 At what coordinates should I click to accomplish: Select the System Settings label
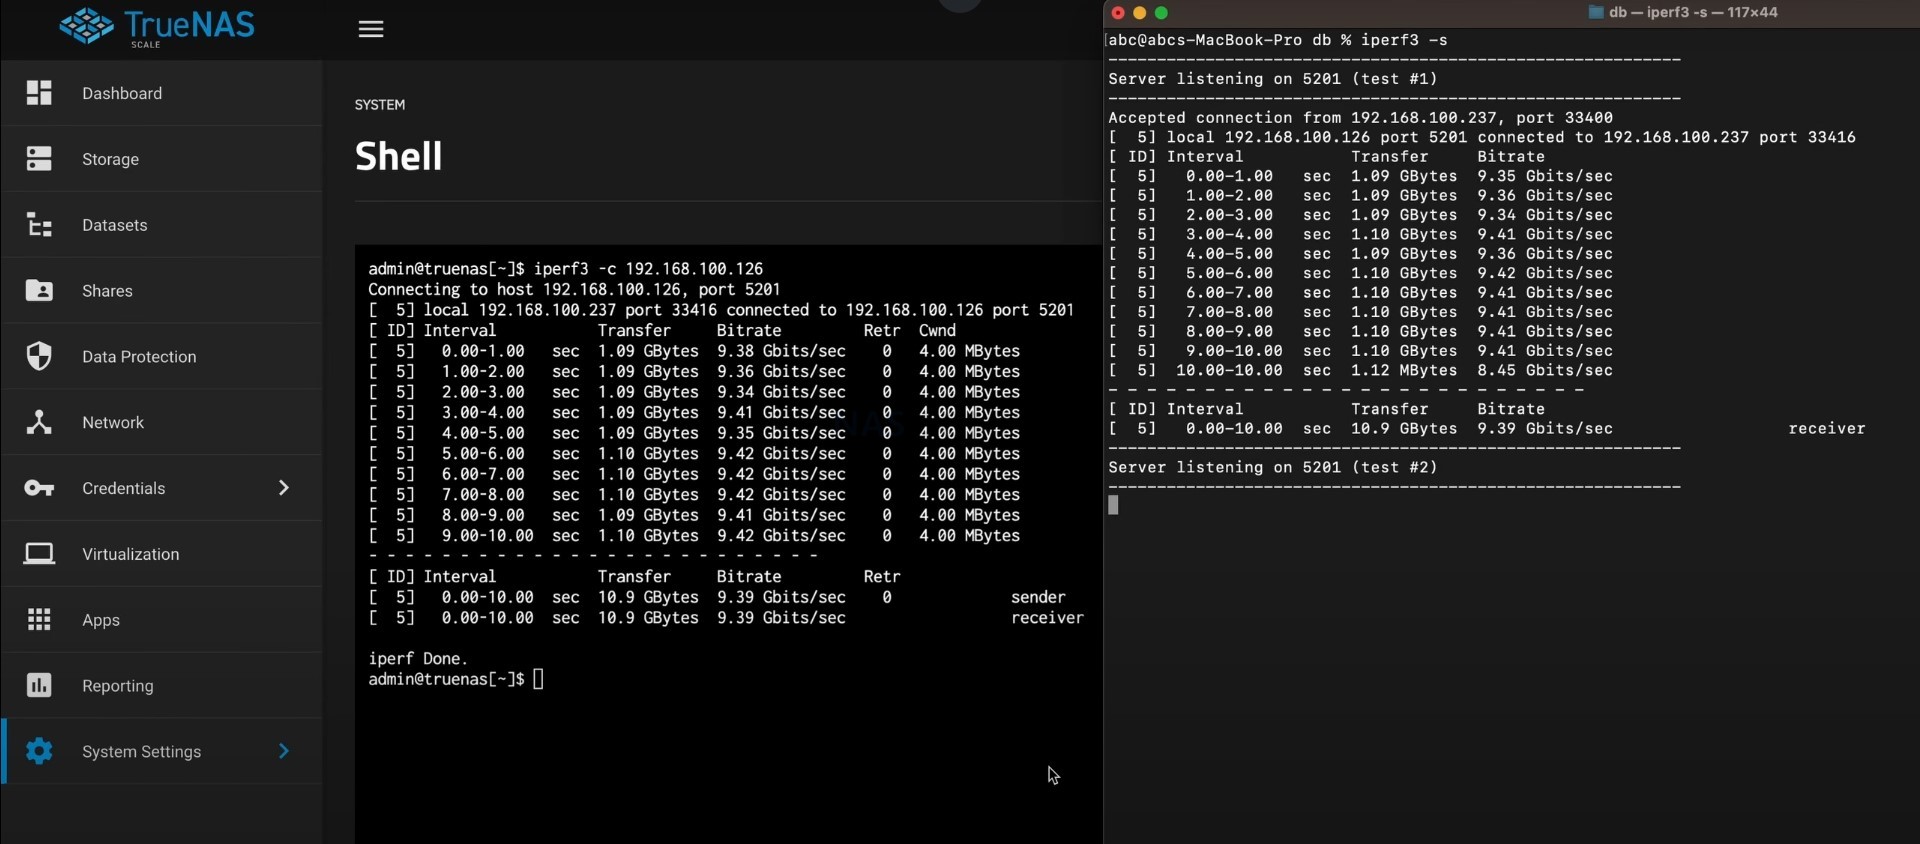click(142, 751)
